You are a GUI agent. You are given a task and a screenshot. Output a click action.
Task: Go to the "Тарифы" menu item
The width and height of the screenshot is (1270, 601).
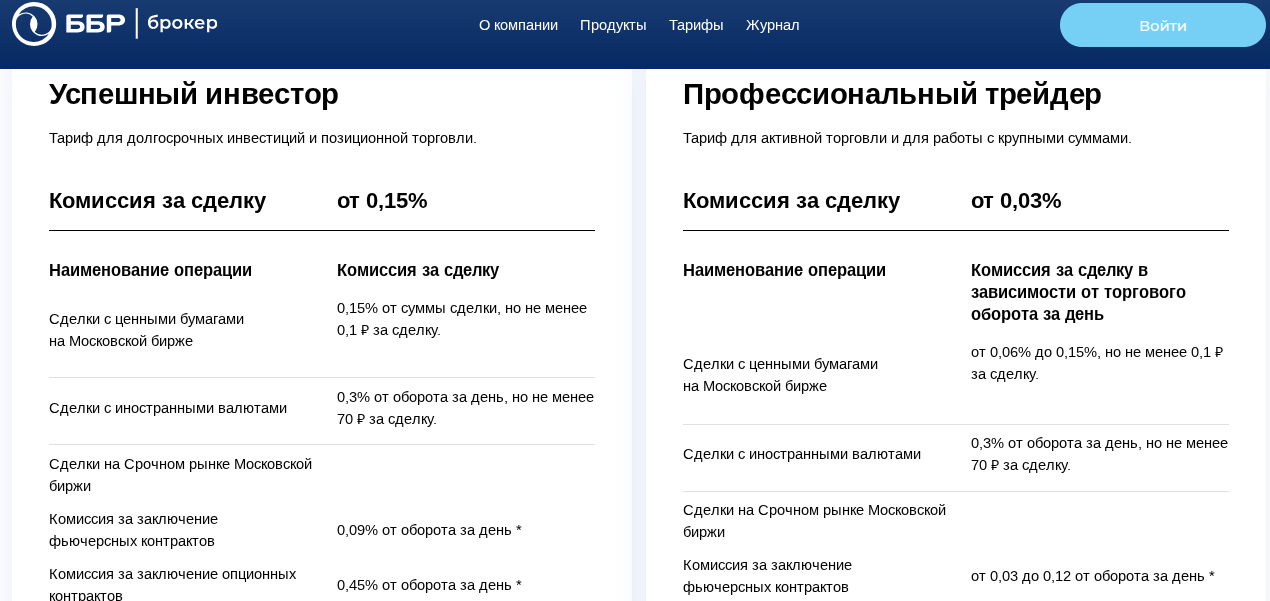pyautogui.click(x=696, y=25)
